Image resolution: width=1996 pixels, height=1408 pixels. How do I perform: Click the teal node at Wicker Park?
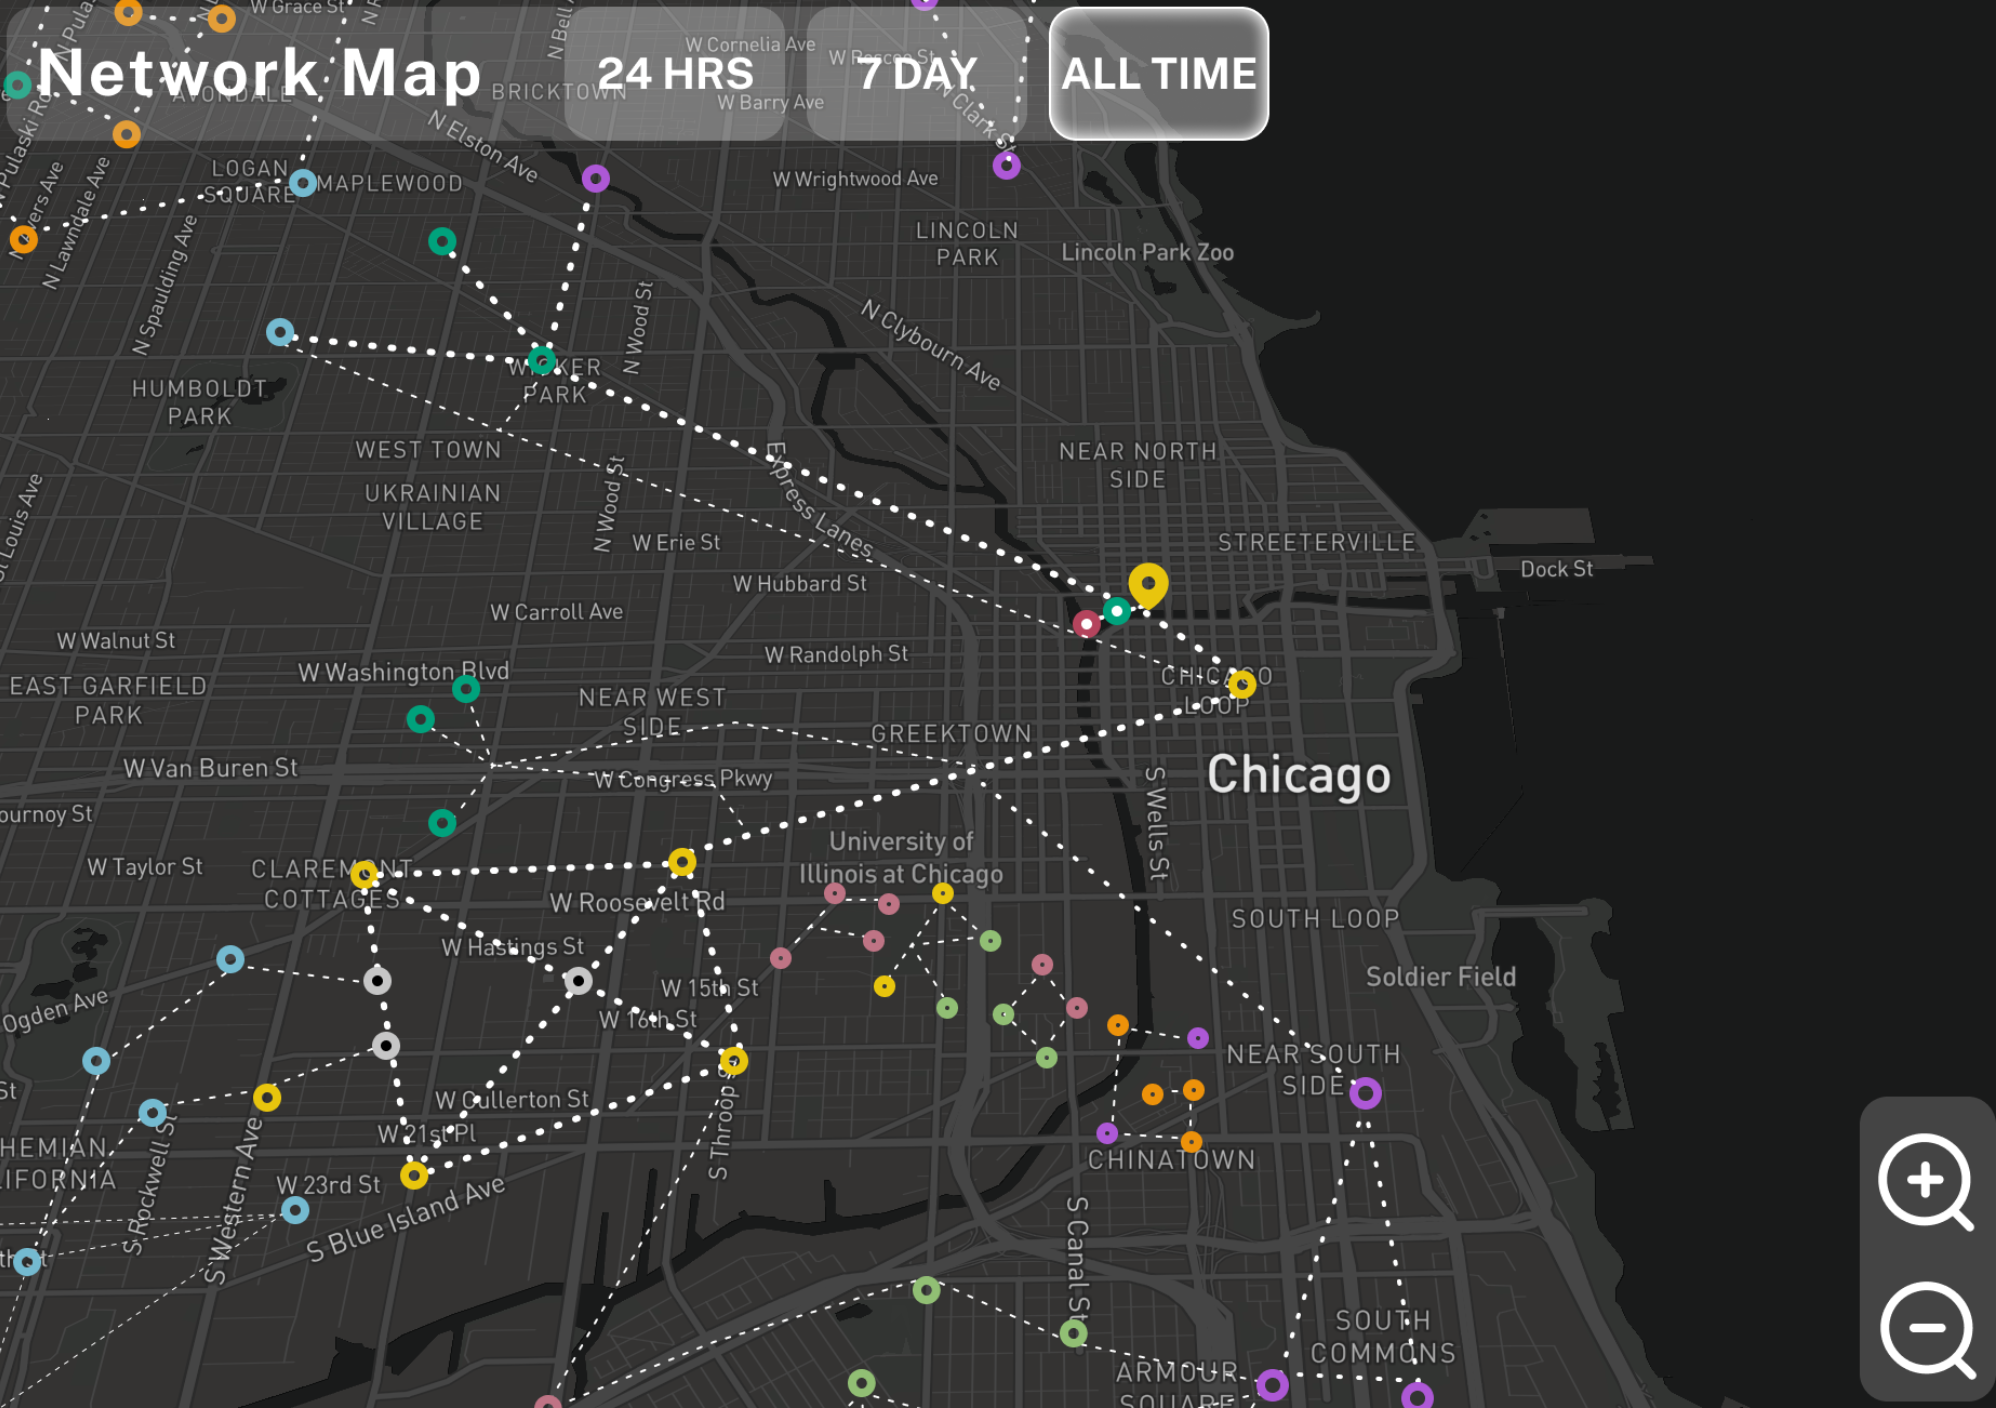point(541,360)
